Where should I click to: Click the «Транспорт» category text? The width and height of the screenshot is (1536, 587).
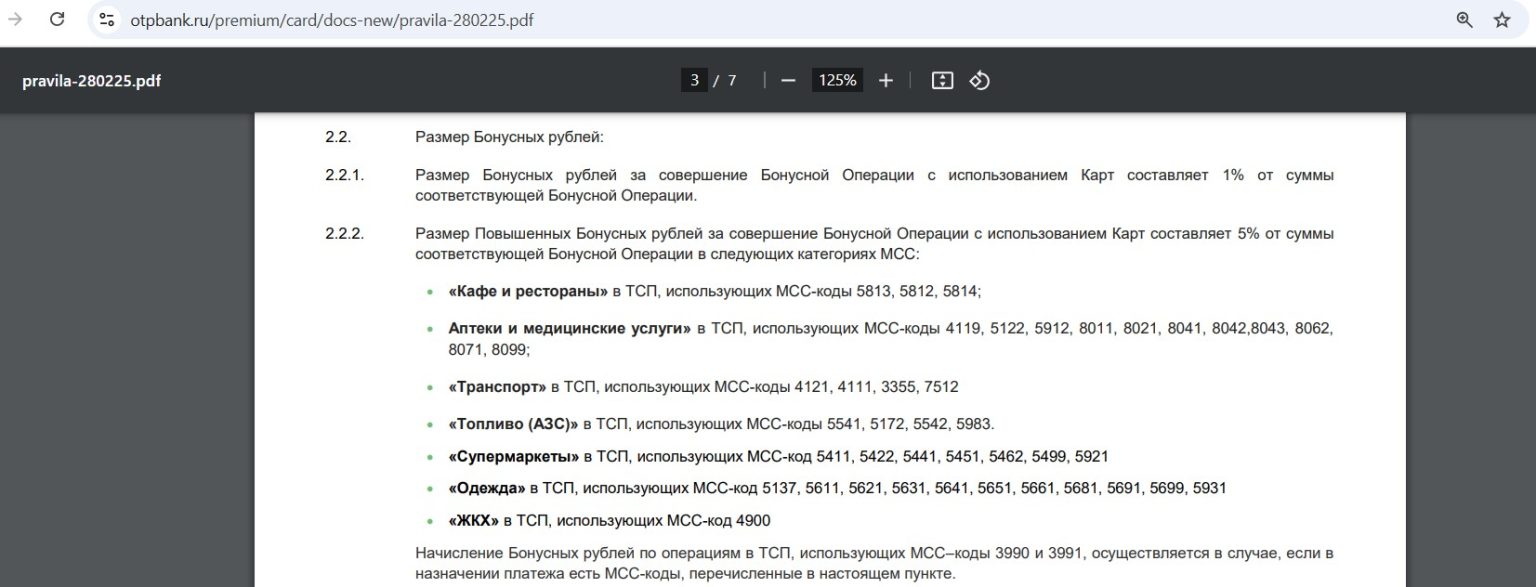point(497,386)
